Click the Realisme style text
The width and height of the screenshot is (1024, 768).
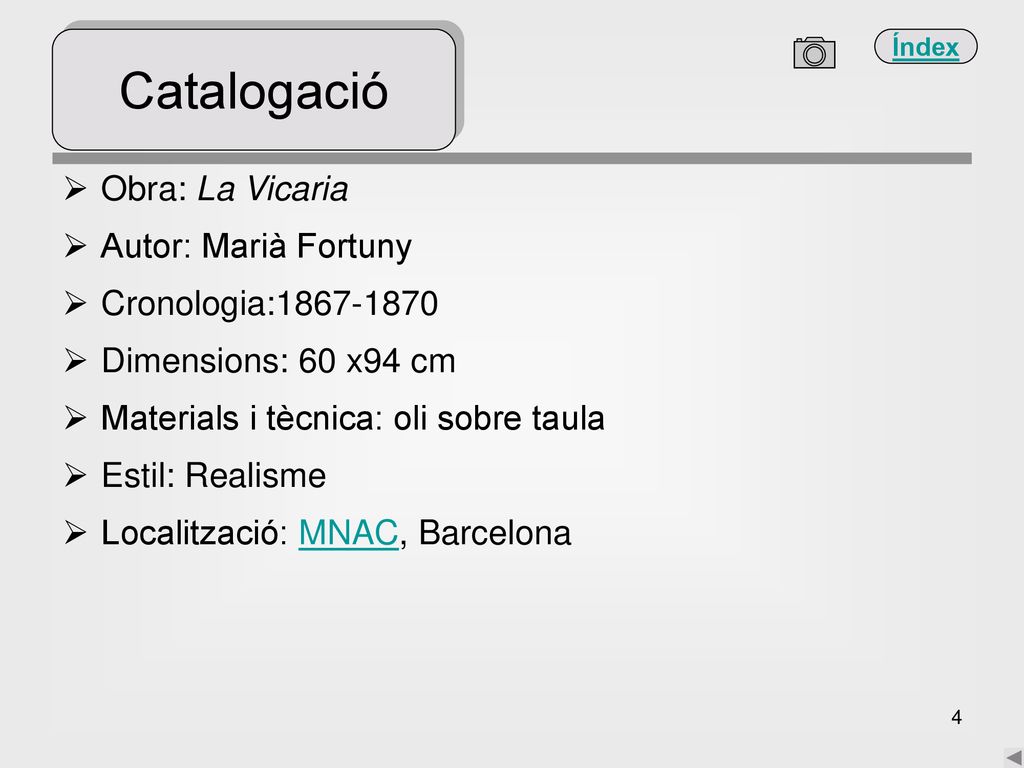(256, 475)
